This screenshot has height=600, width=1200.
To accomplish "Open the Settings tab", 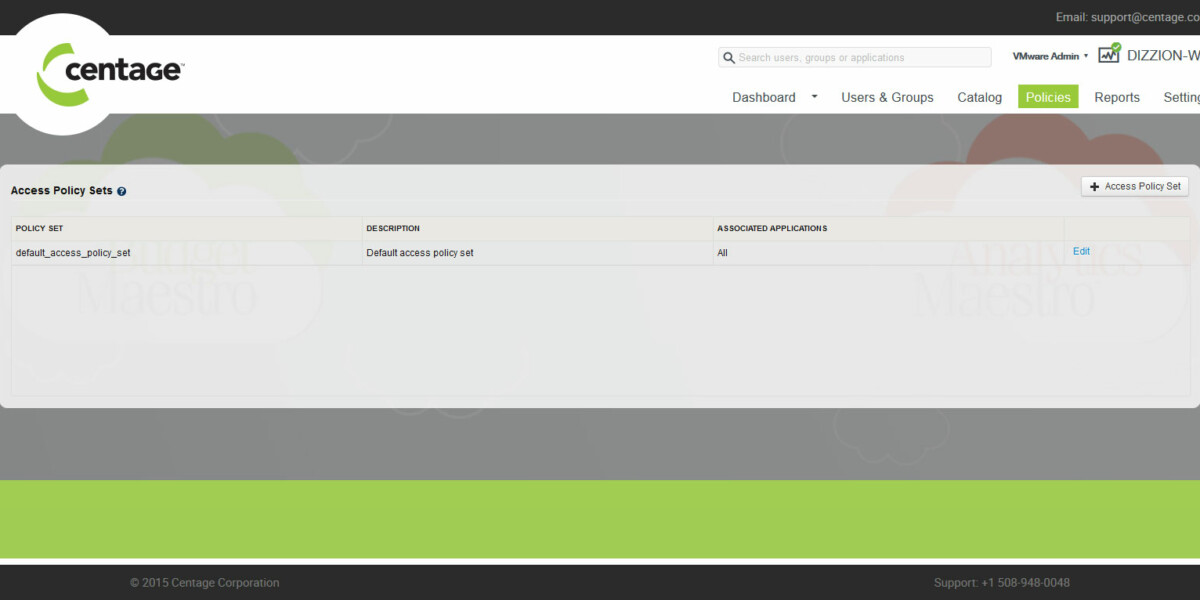I will 1182,97.
